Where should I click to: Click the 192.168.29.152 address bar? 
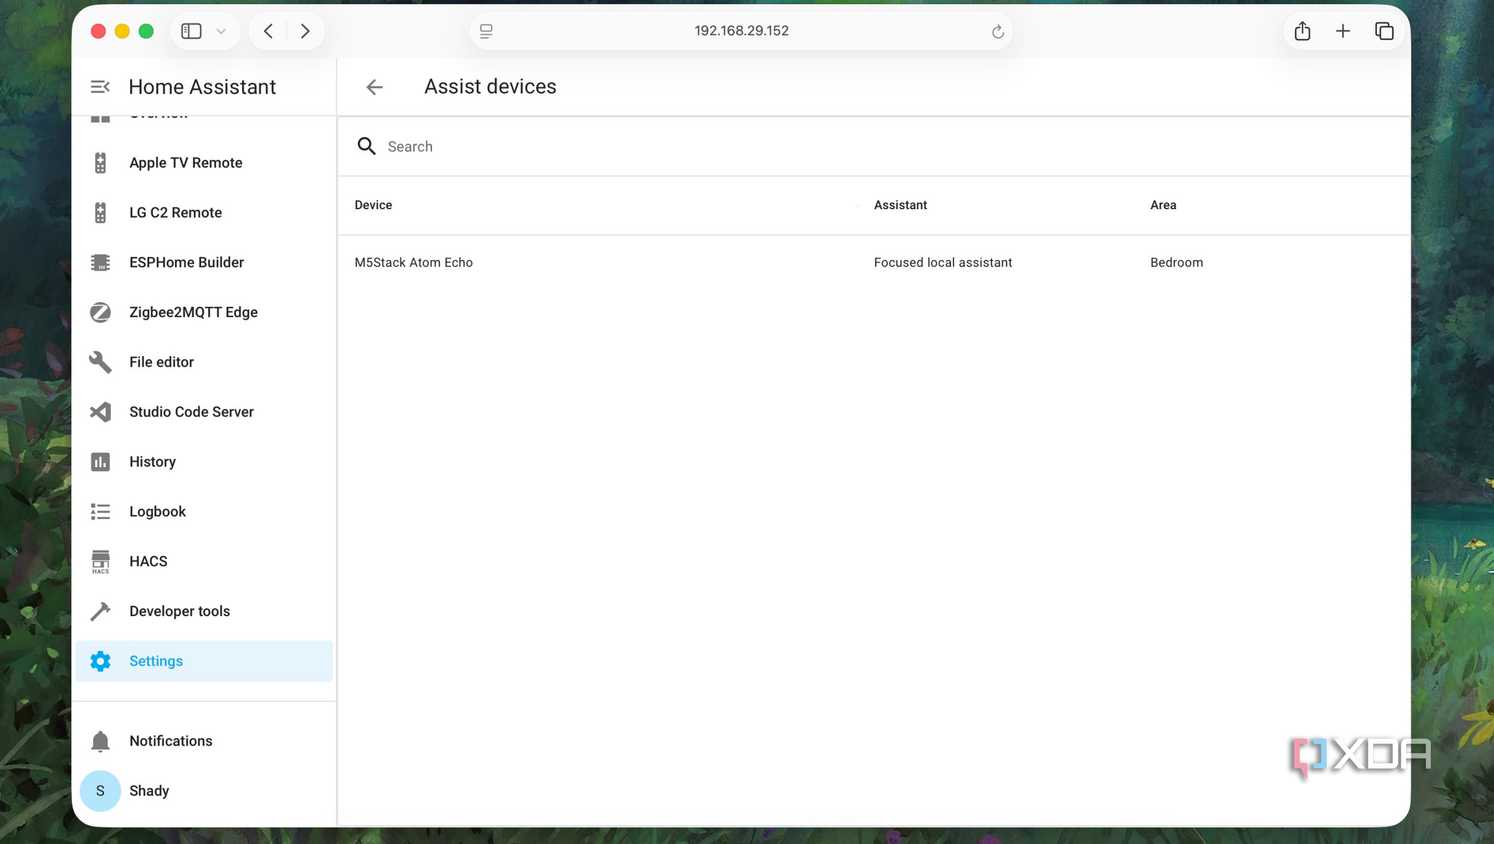click(x=741, y=31)
